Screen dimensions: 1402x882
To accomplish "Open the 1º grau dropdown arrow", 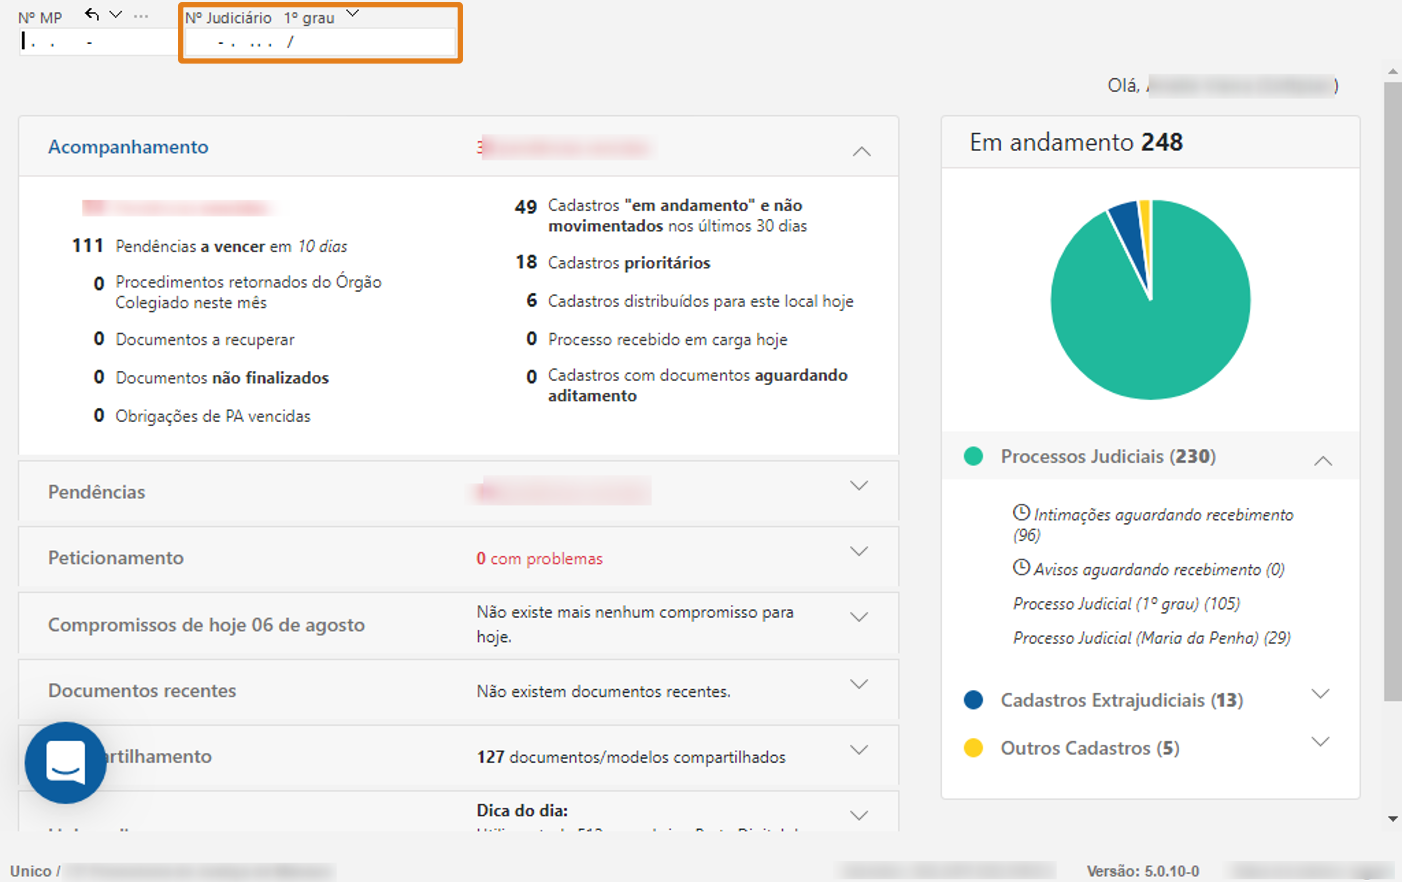I will (352, 14).
